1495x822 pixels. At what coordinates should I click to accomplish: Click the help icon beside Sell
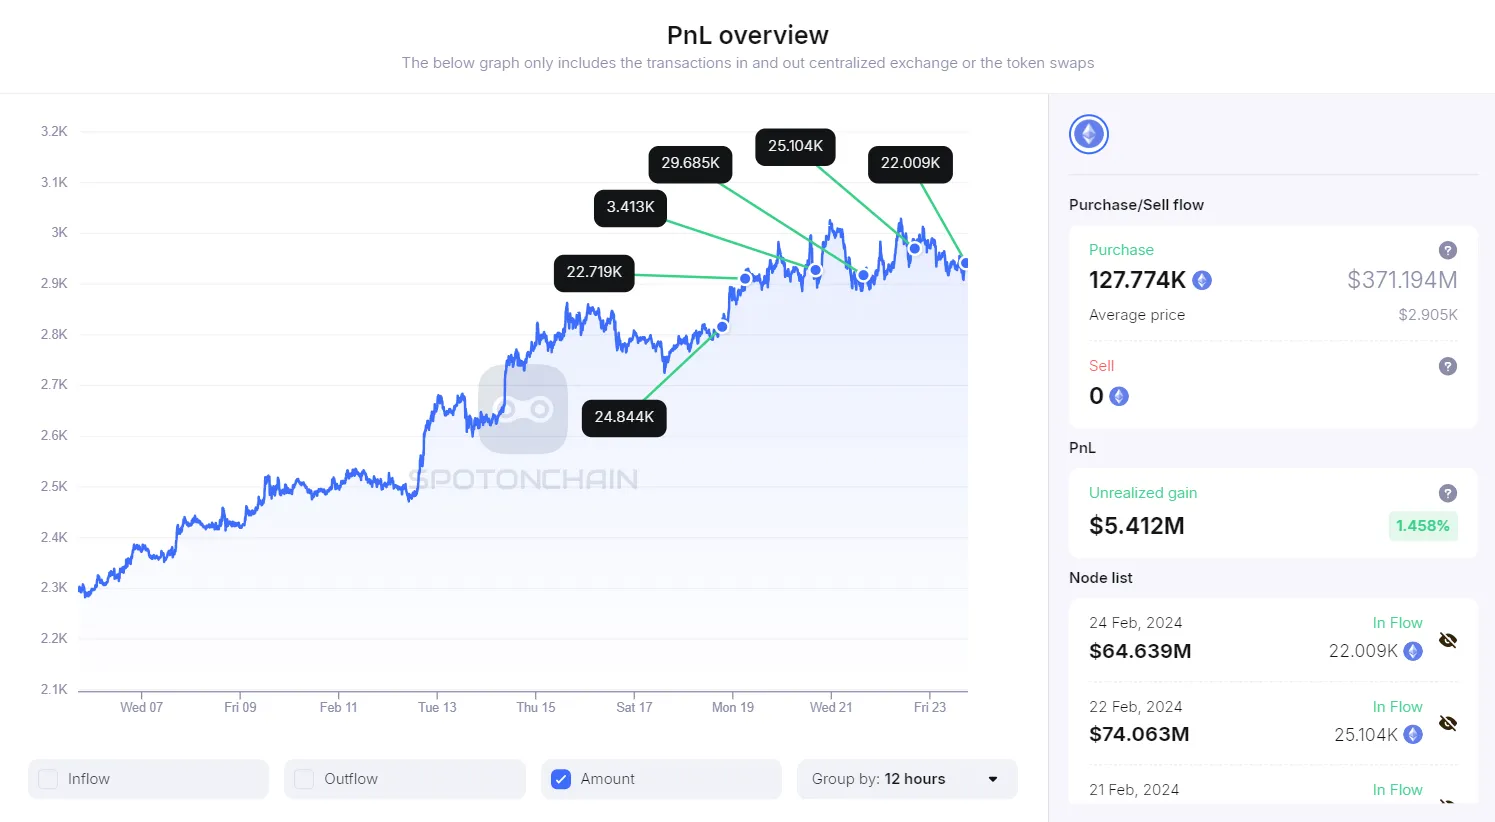(1447, 366)
